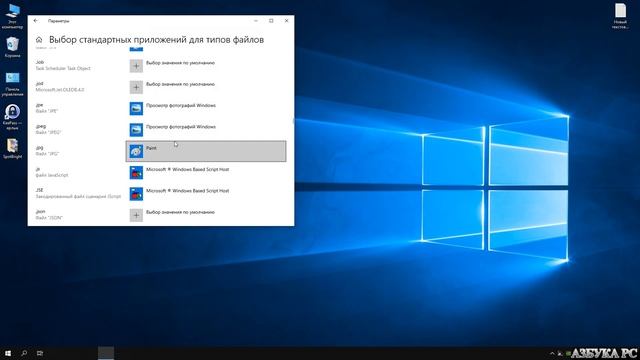Change the Script Host default for .js files
Image resolution: width=640 pixels, height=360 pixels.
[x=206, y=173]
